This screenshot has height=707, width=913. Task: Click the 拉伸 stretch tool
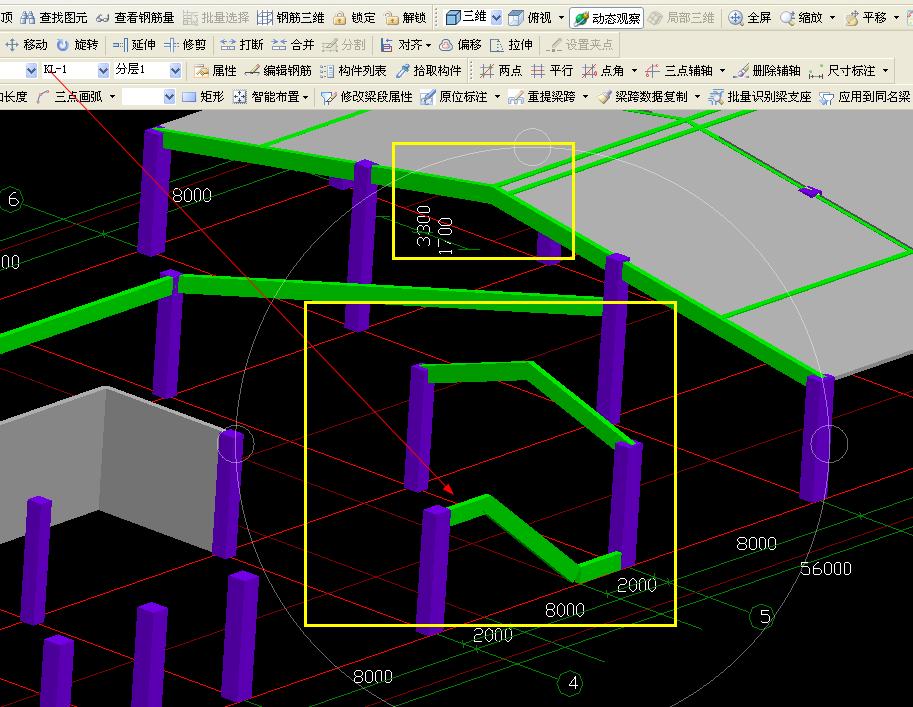(x=511, y=45)
